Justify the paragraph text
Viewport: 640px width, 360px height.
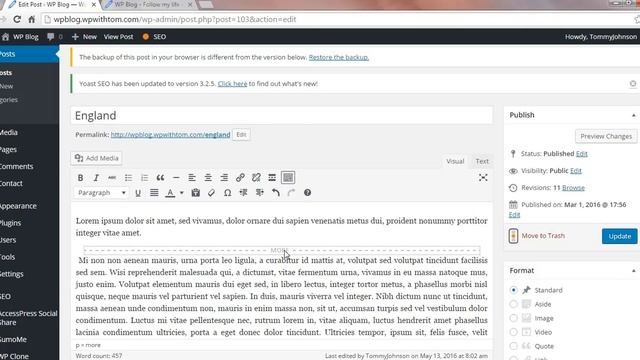coord(154,193)
